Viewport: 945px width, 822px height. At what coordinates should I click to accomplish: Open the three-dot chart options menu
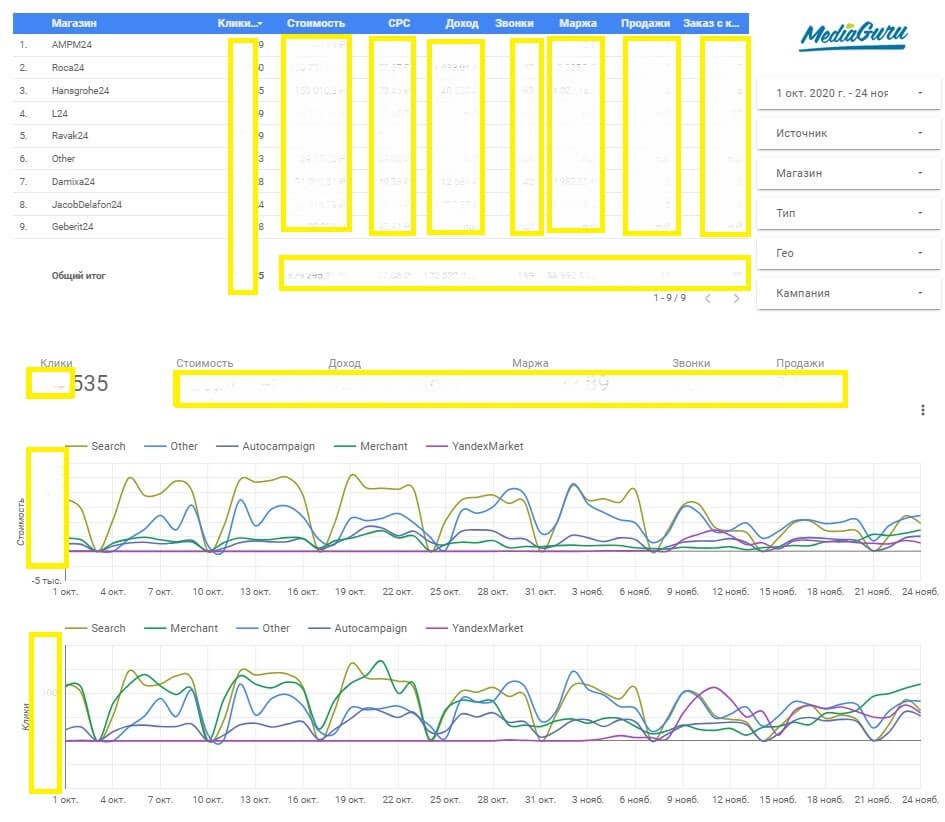pyautogui.click(x=921, y=410)
